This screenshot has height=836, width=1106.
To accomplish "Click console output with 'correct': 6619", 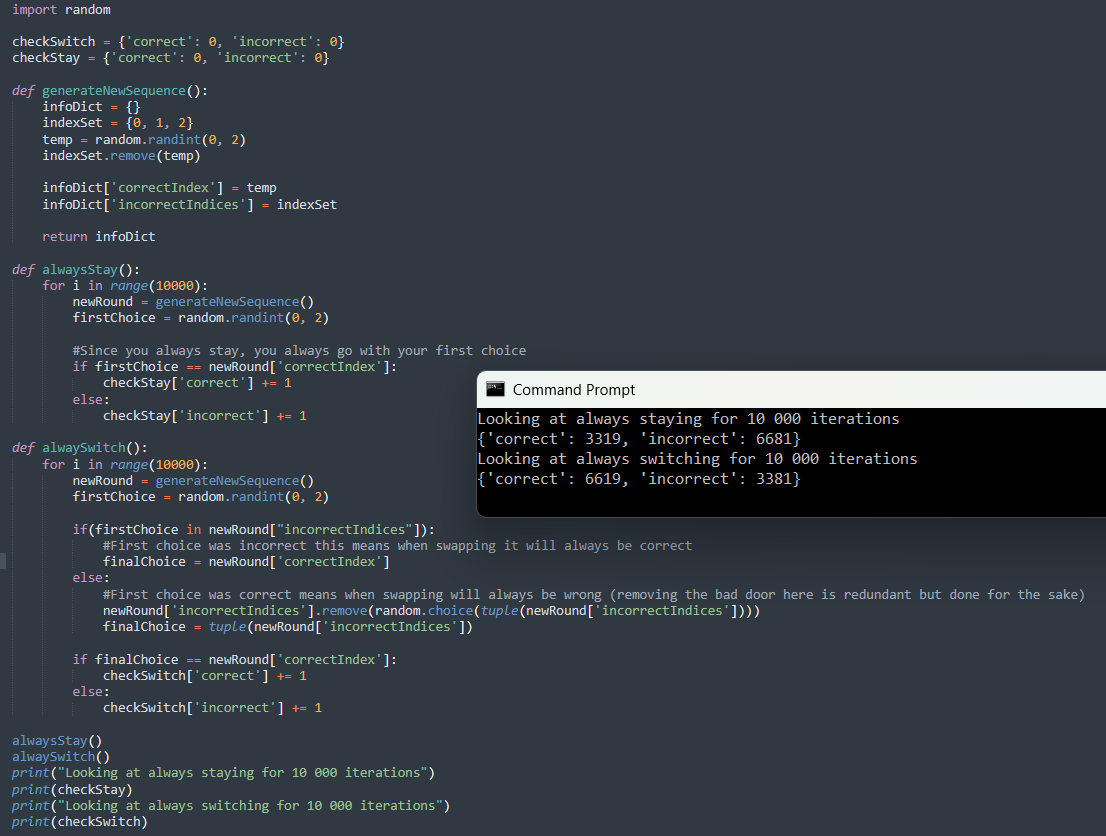I will point(639,479).
